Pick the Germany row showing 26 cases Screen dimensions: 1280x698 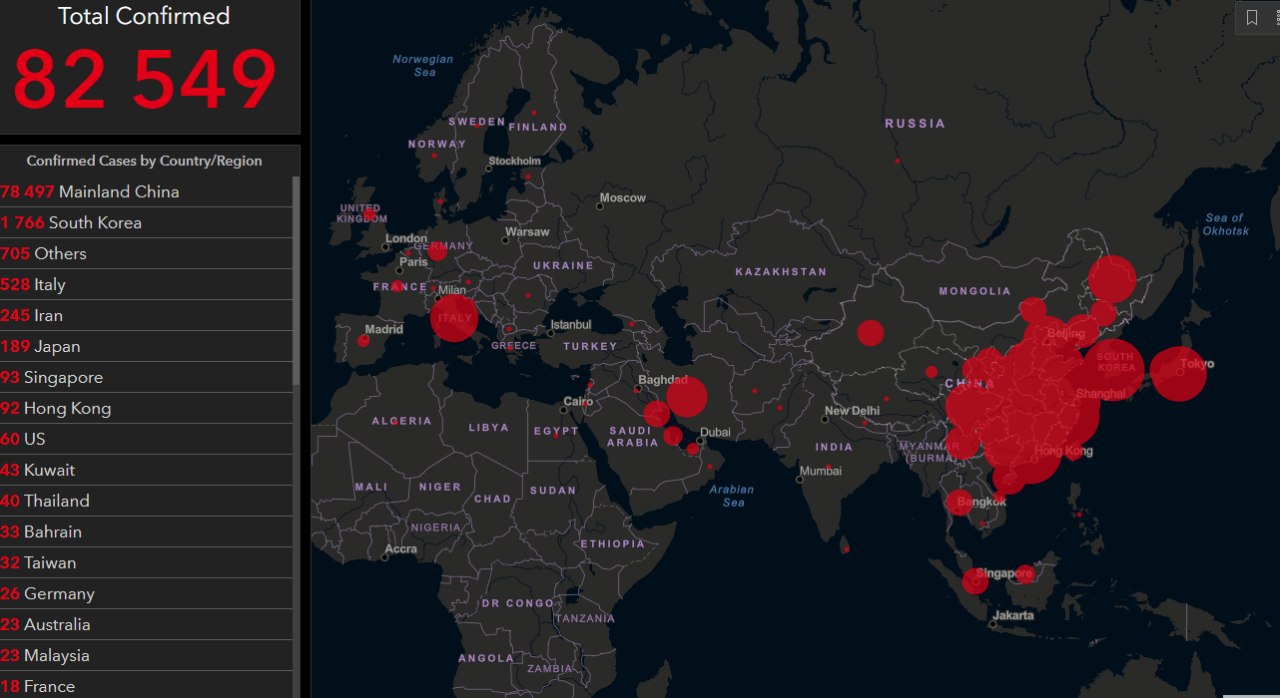tap(146, 595)
